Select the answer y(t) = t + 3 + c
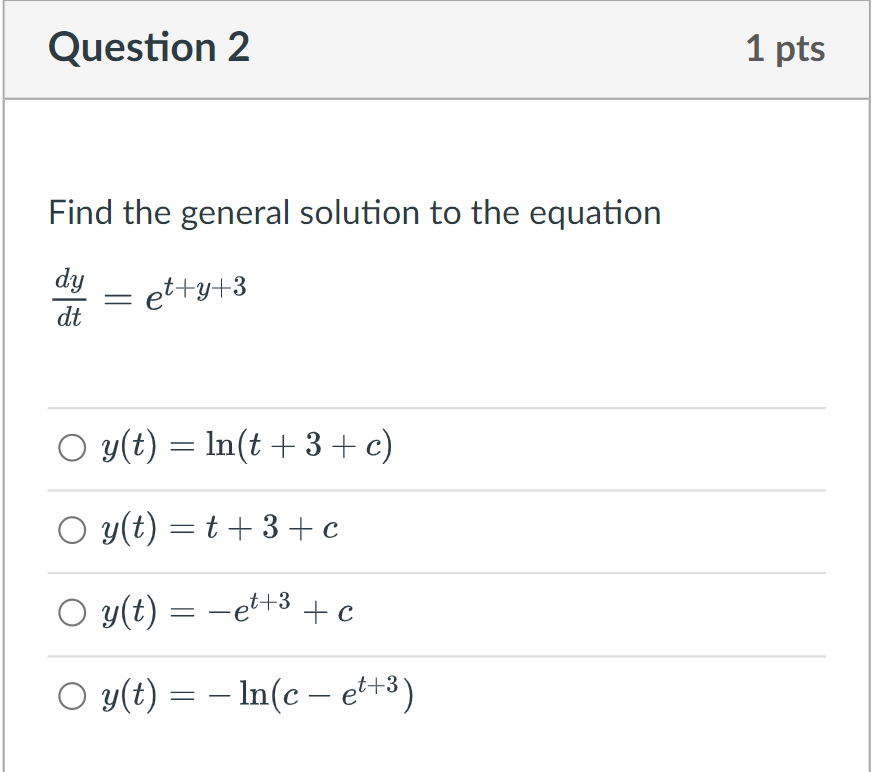876x772 pixels. 72,529
